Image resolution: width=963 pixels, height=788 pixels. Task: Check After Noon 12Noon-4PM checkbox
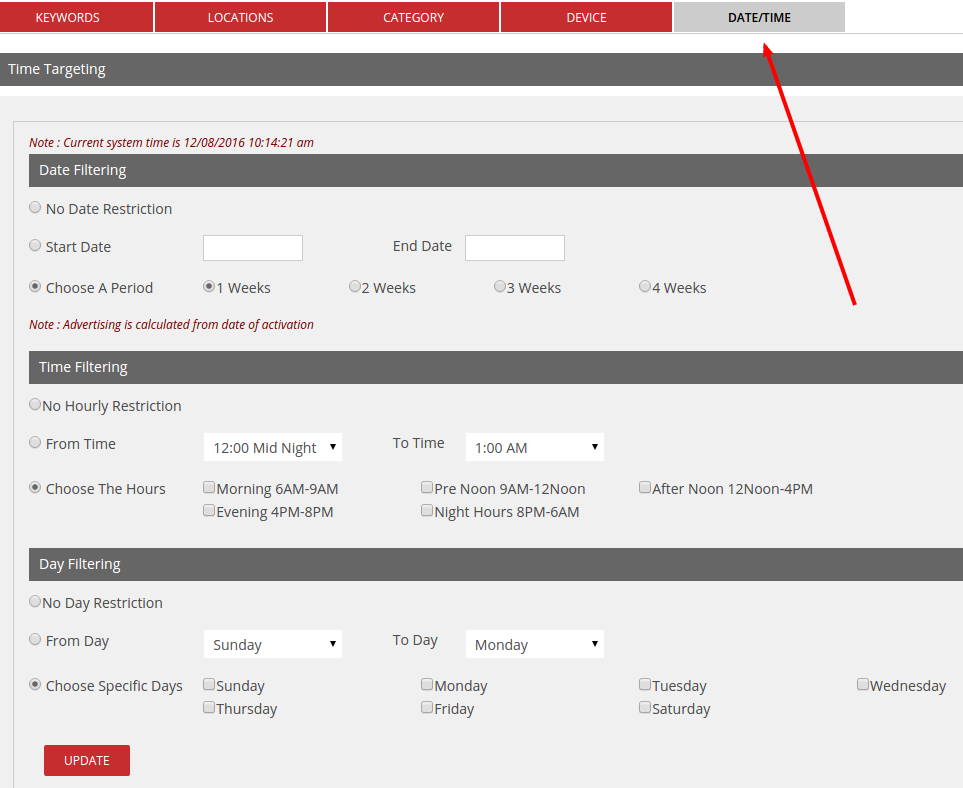point(645,488)
